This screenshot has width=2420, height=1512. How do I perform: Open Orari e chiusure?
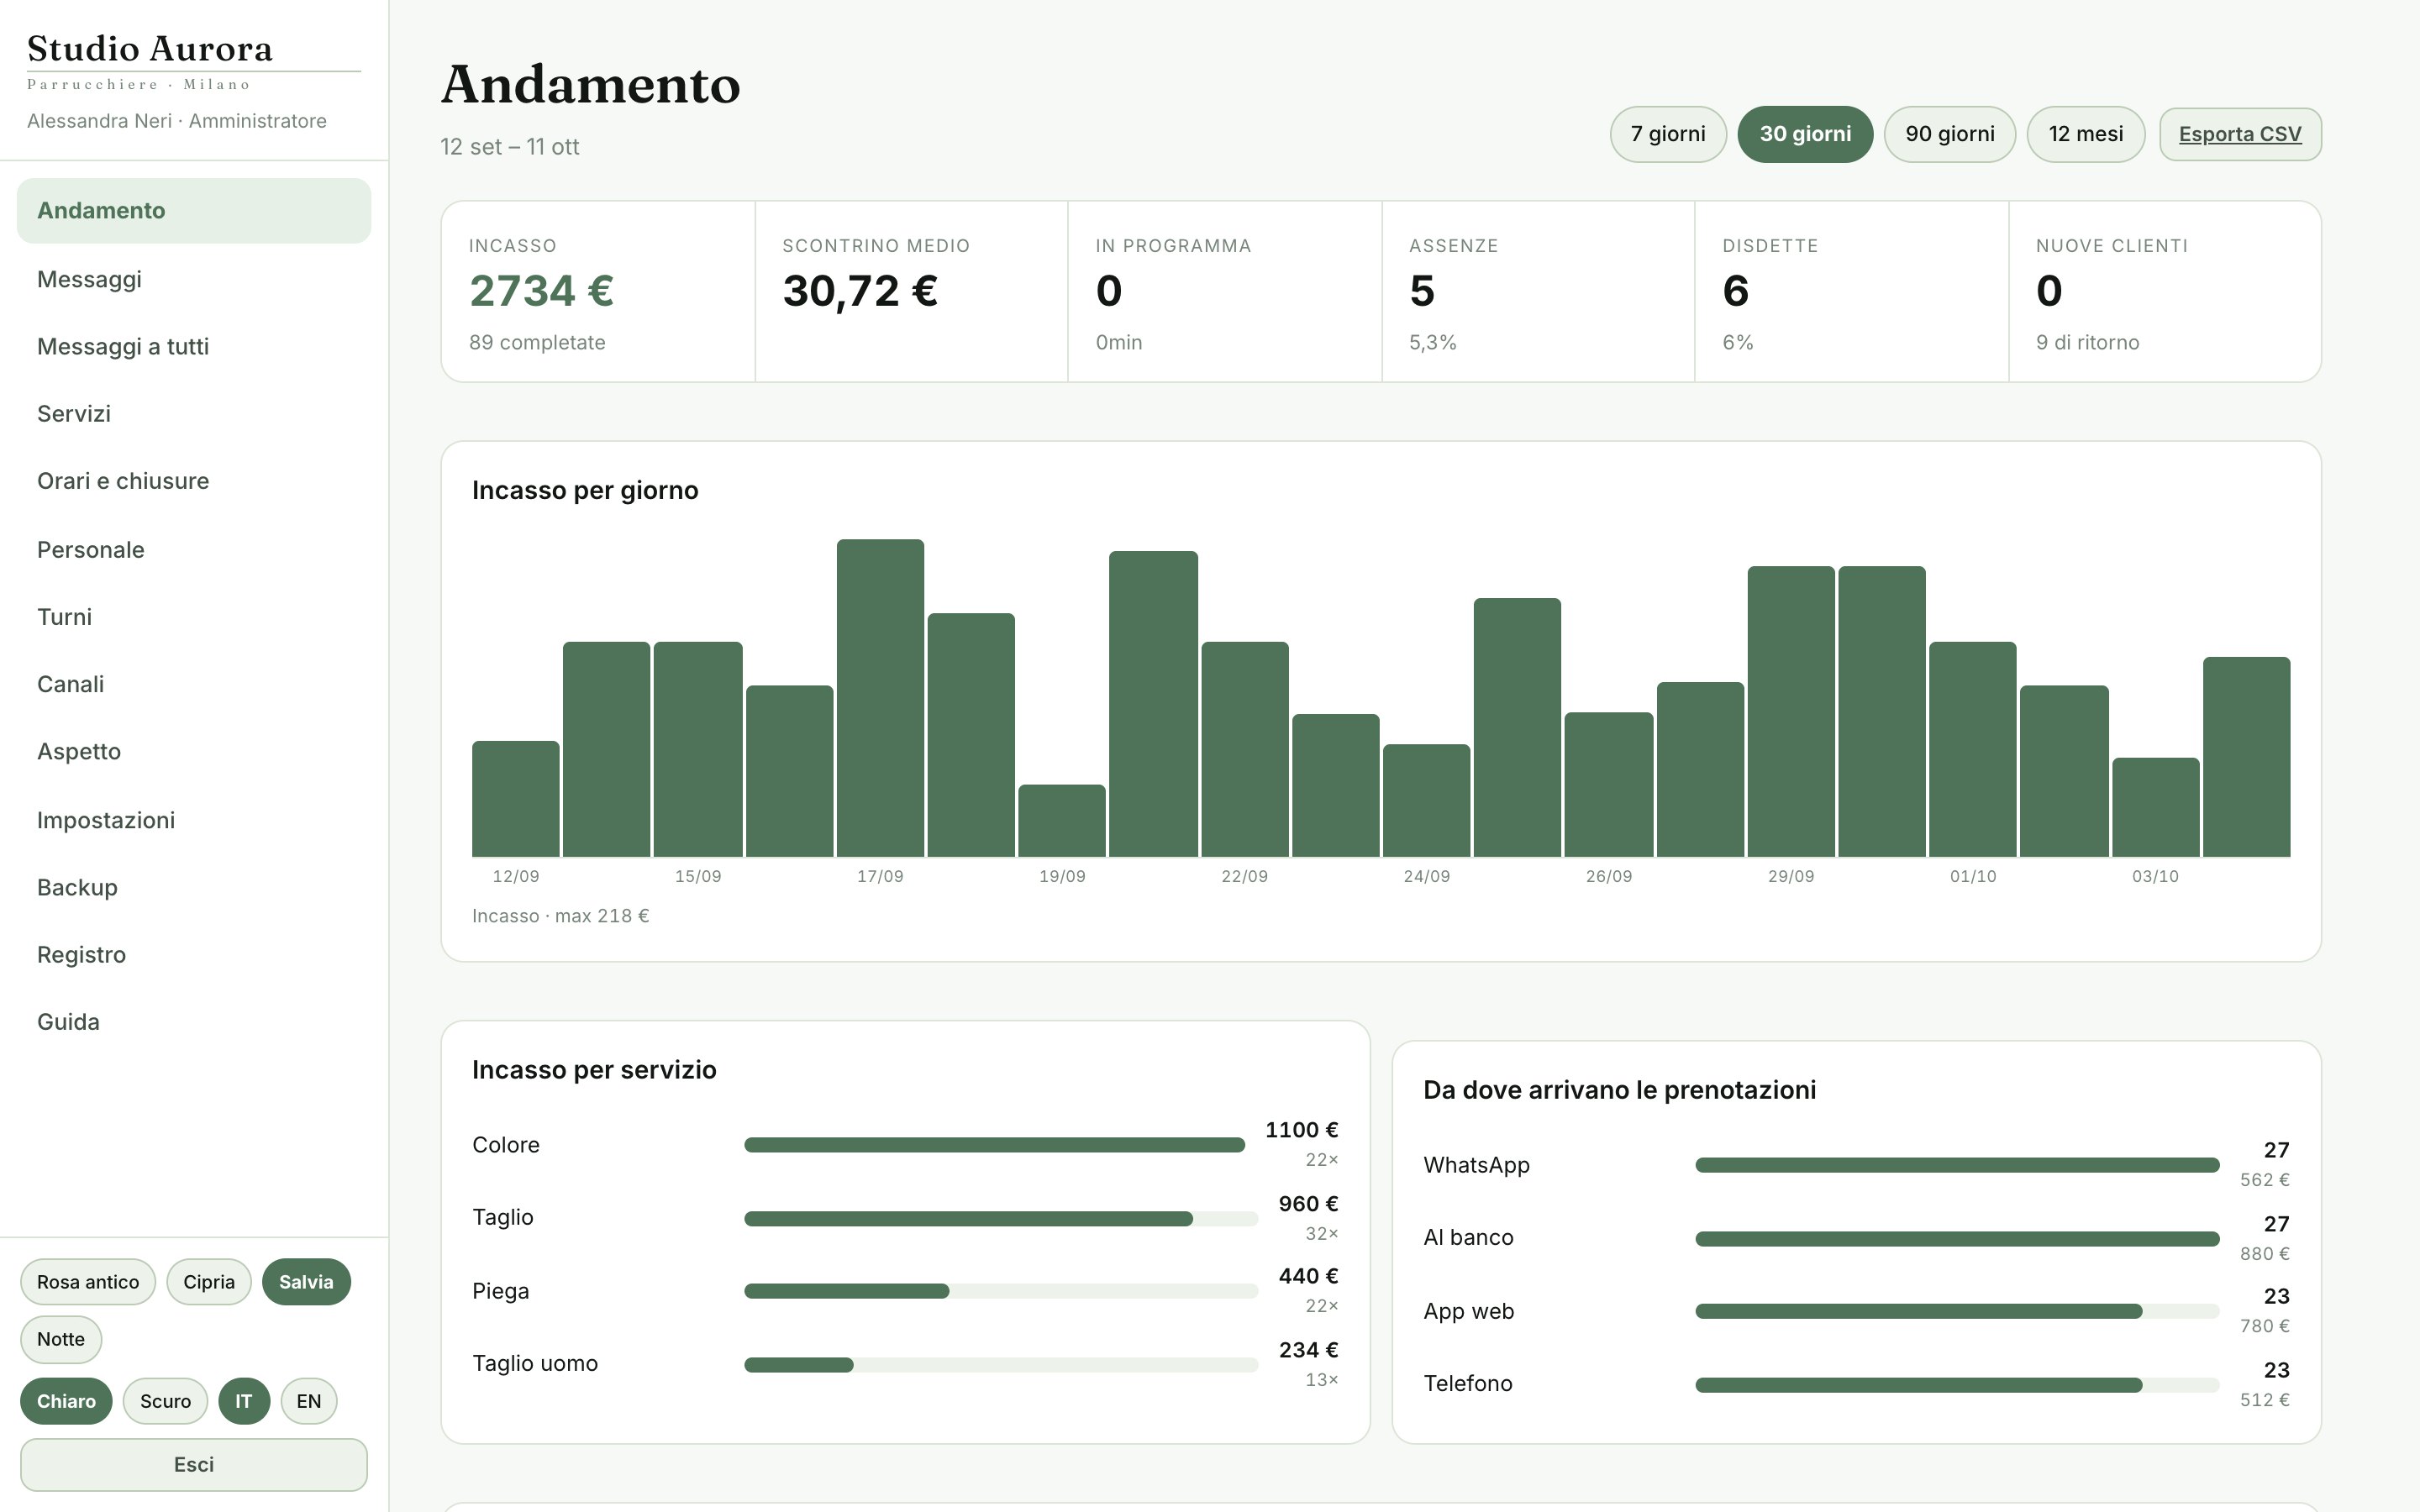tap(194, 481)
